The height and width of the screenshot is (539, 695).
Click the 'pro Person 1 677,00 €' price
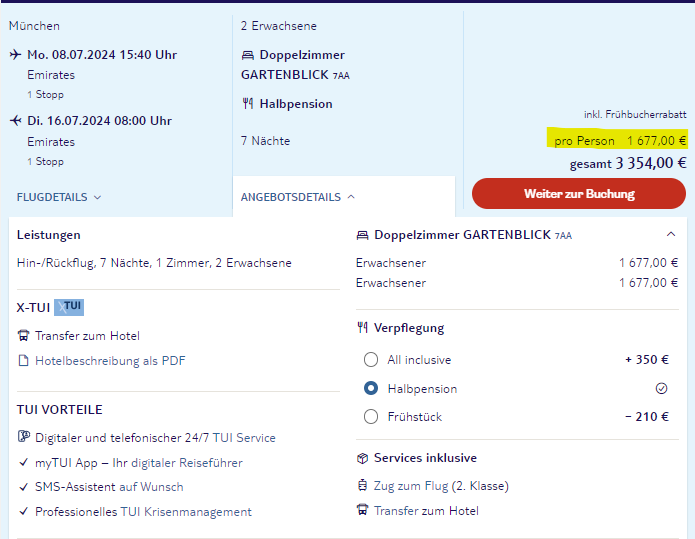coord(620,141)
